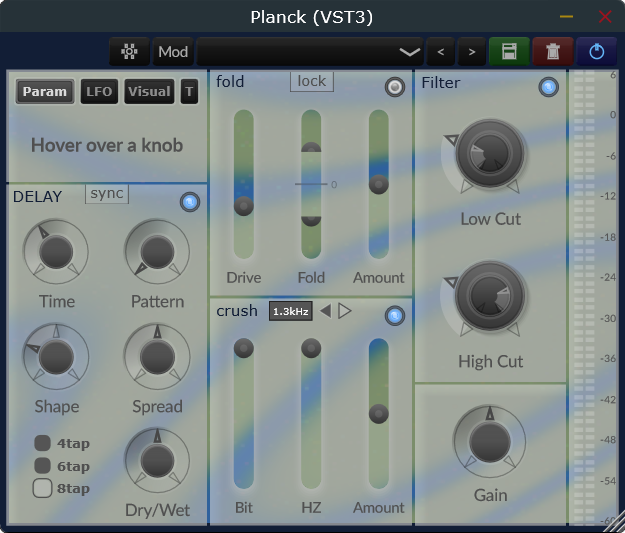
Task: Click the delay sync button
Action: [x=107, y=194]
